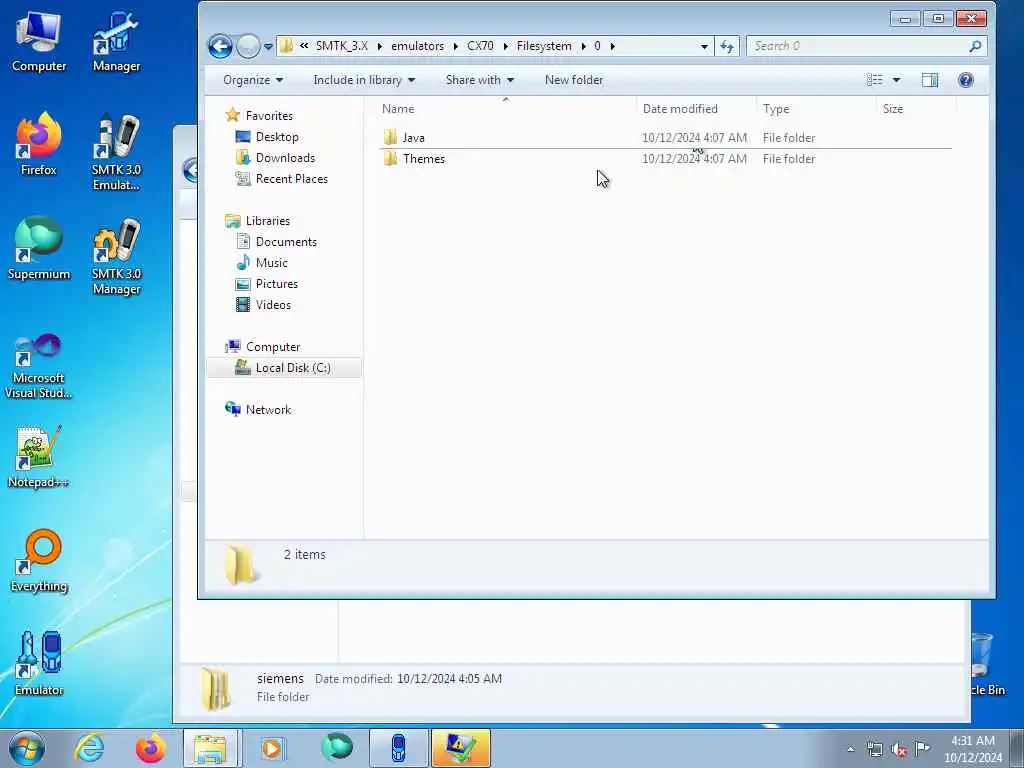The image size is (1024, 768).
Task: Select Local Disk (C:) in tree
Action: tap(283, 368)
